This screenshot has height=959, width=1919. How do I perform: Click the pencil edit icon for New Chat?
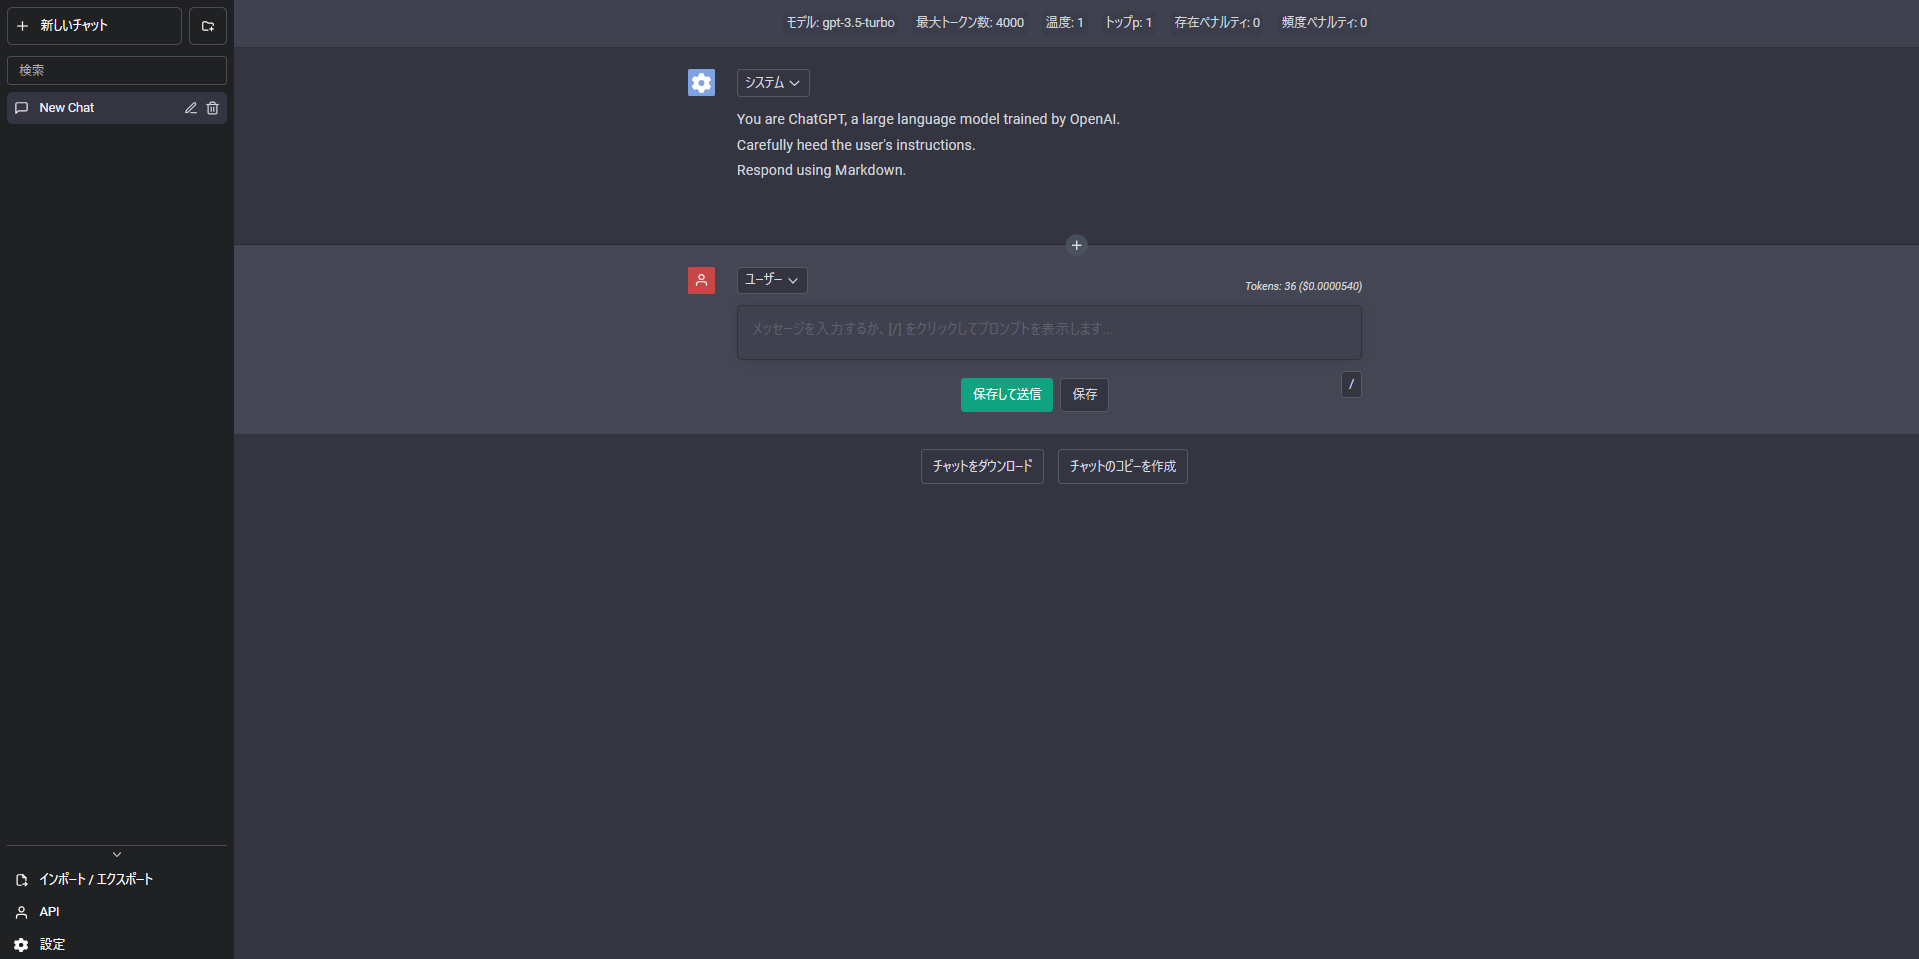coord(191,108)
